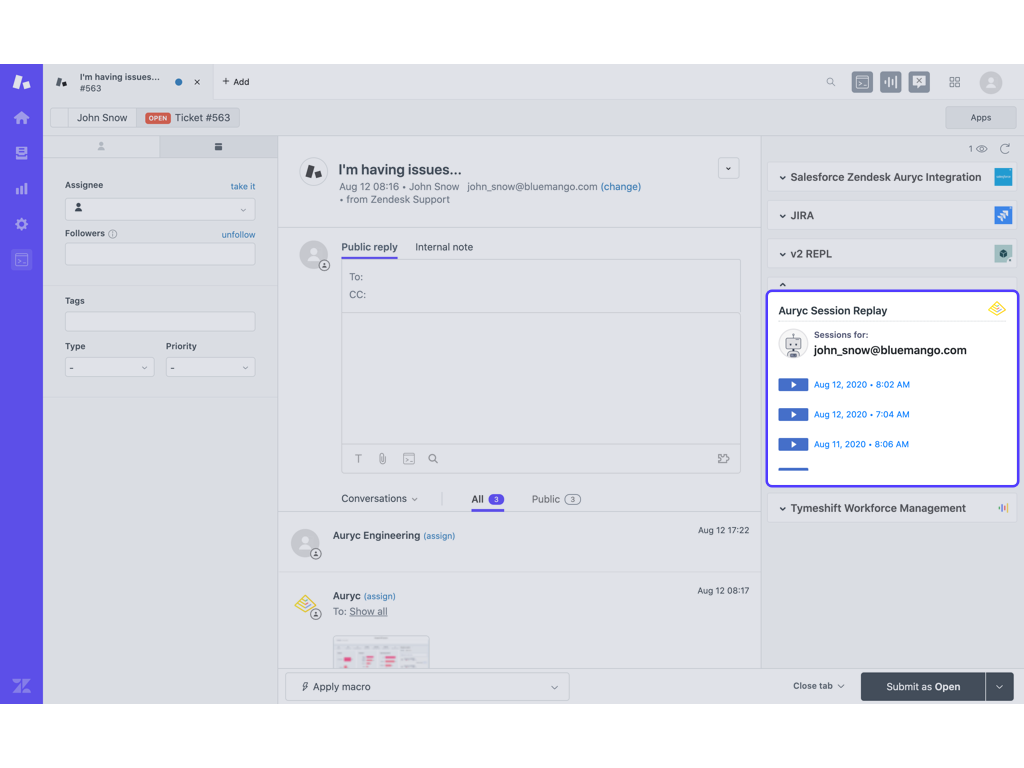The image size is (1024, 768).
Task: Click the reply message body area
Action: click(541, 378)
